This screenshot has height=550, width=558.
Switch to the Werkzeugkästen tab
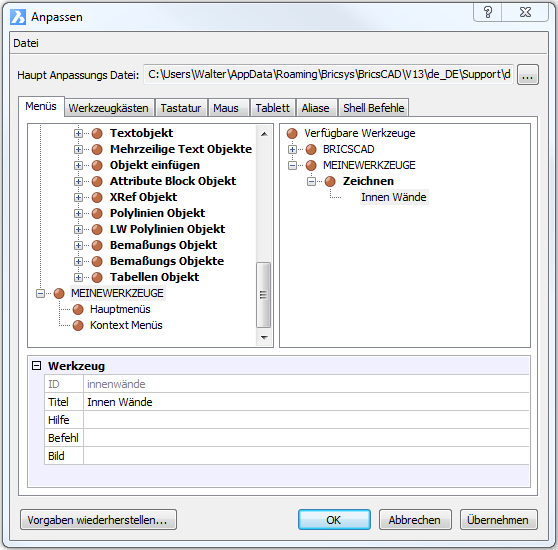109,108
